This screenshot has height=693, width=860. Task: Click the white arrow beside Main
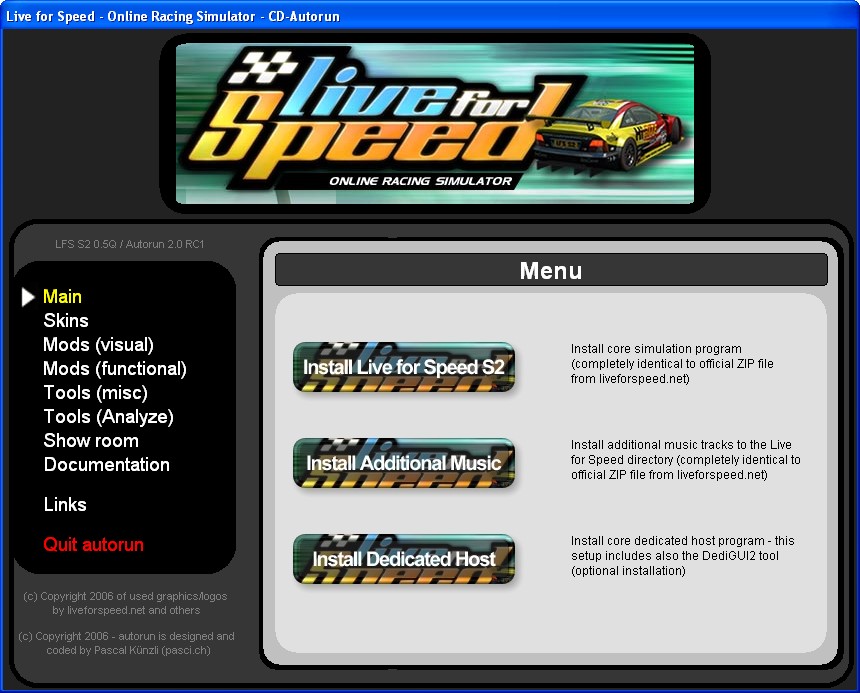pyautogui.click(x=28, y=297)
